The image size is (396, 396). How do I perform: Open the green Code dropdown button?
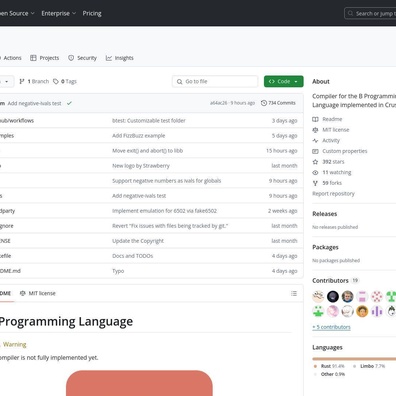284,81
